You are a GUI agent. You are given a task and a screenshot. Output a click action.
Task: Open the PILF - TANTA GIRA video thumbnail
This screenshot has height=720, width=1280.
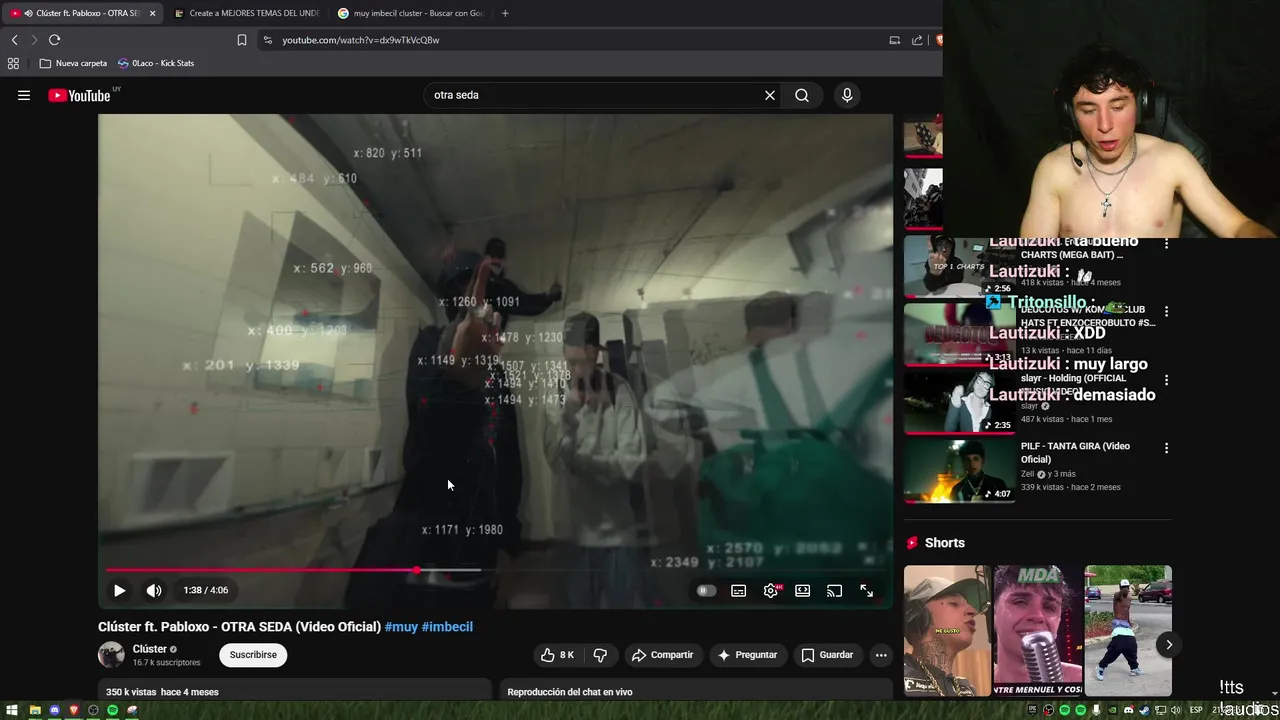tap(959, 471)
